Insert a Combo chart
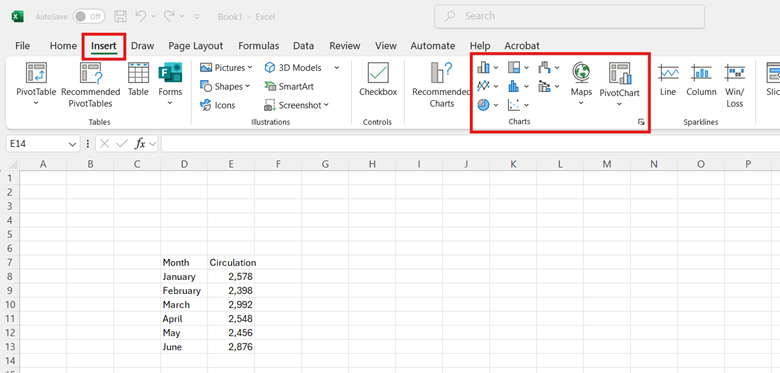Viewport: 780px width, 373px height. 544,87
